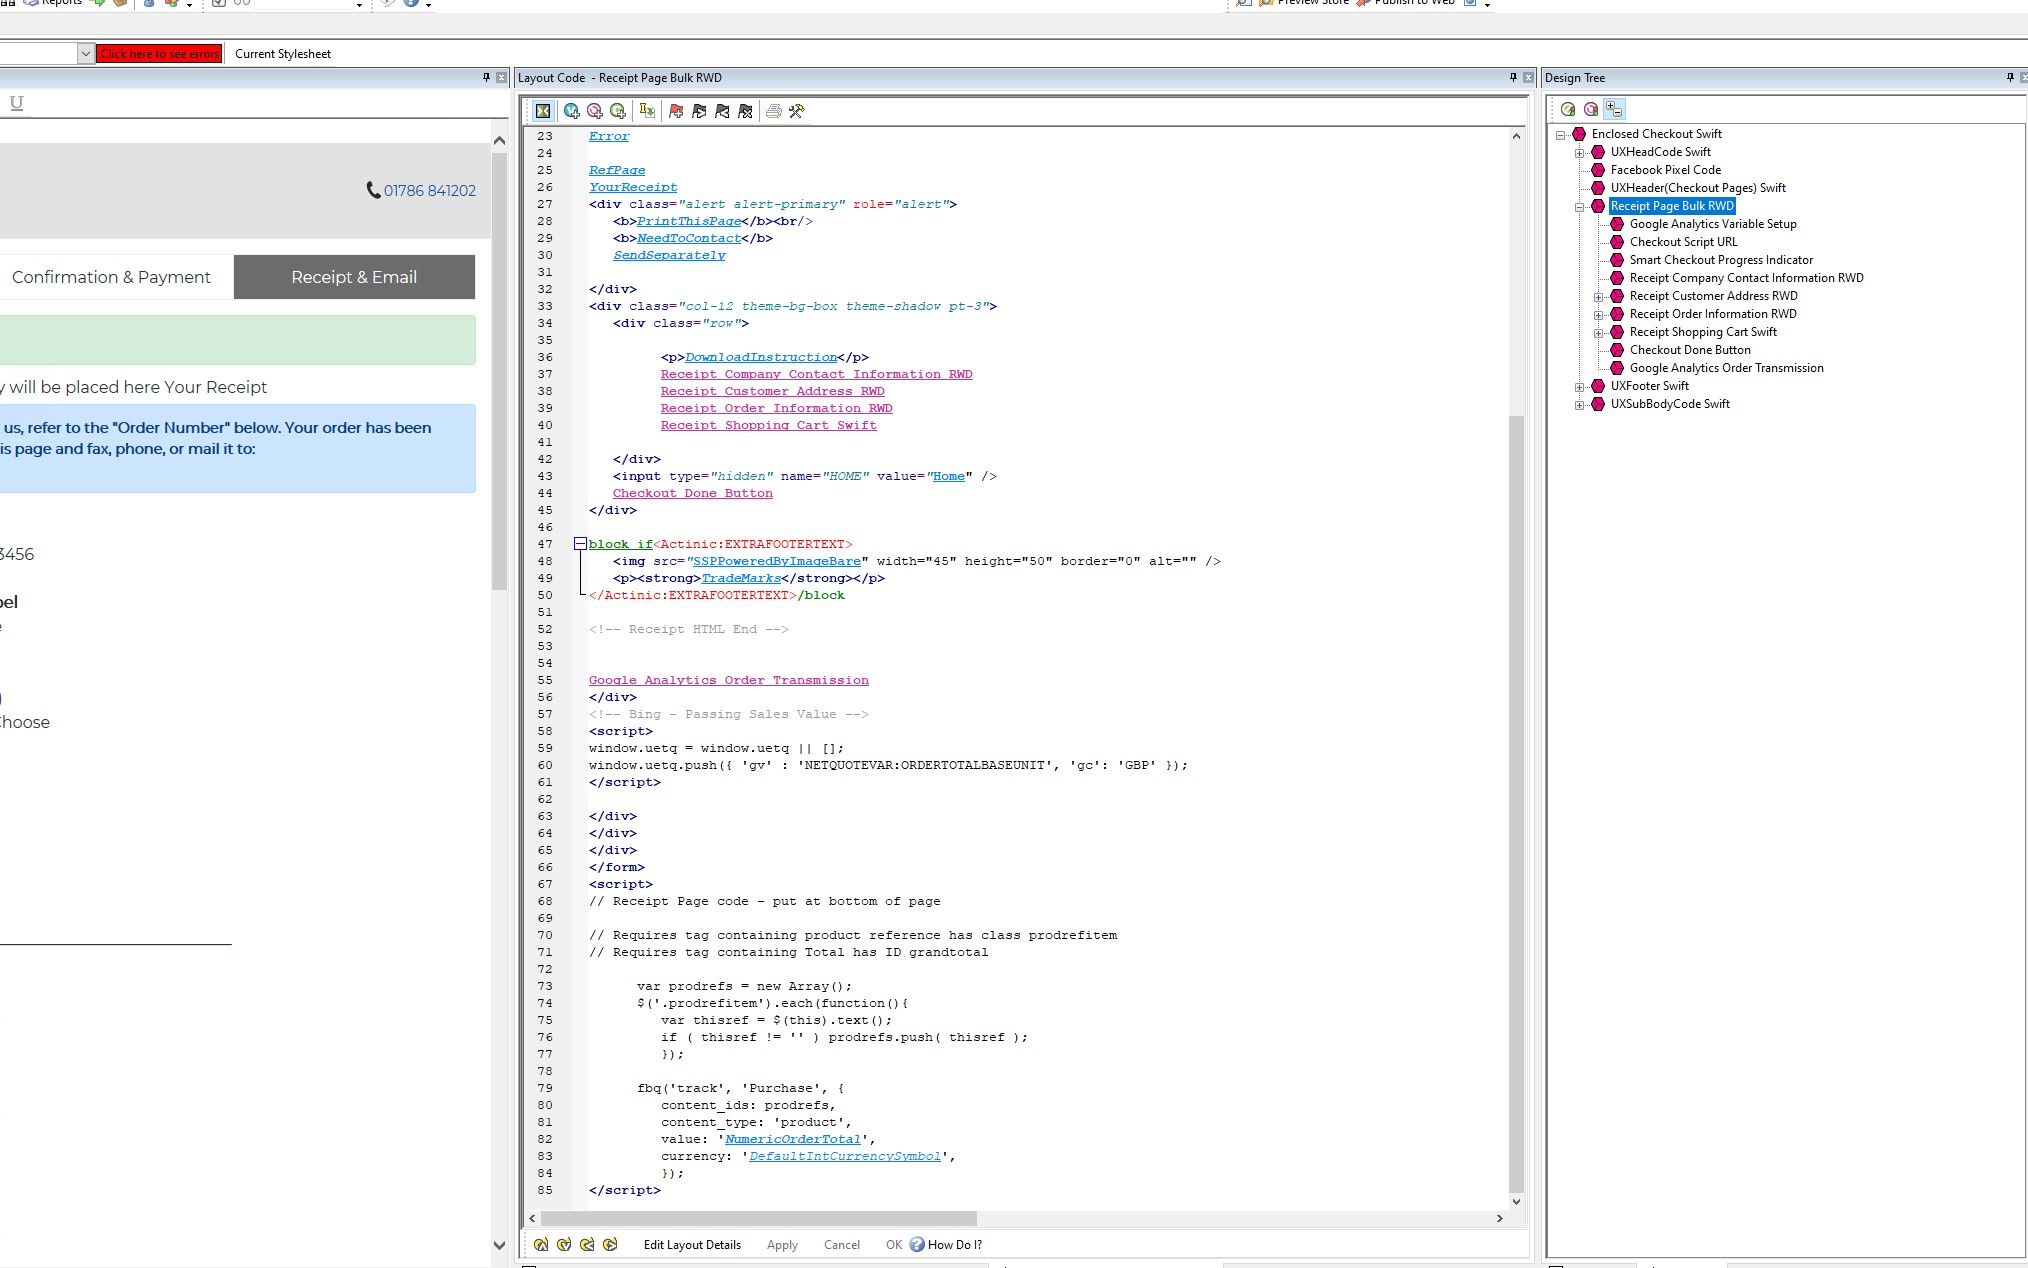Screen dimensions: 2028x1268
Task: Select Google Analytics Order Transmission tree item
Action: click(x=1726, y=368)
